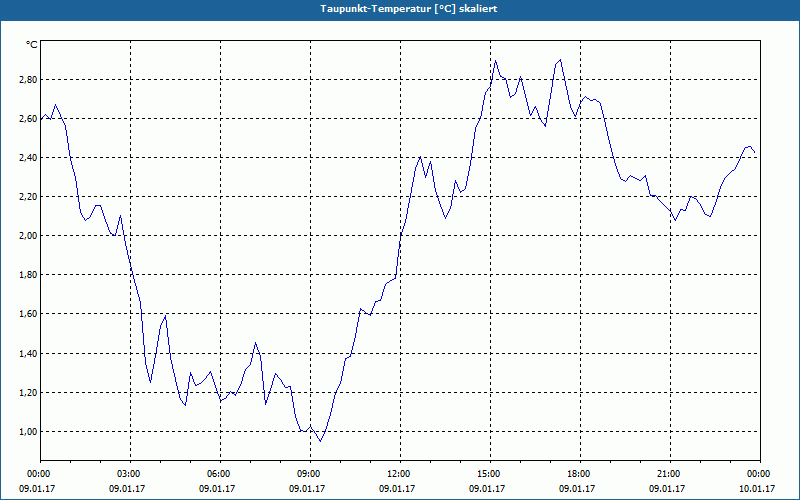Click the 18:00 time axis label
800x500 pixels.
point(580,474)
